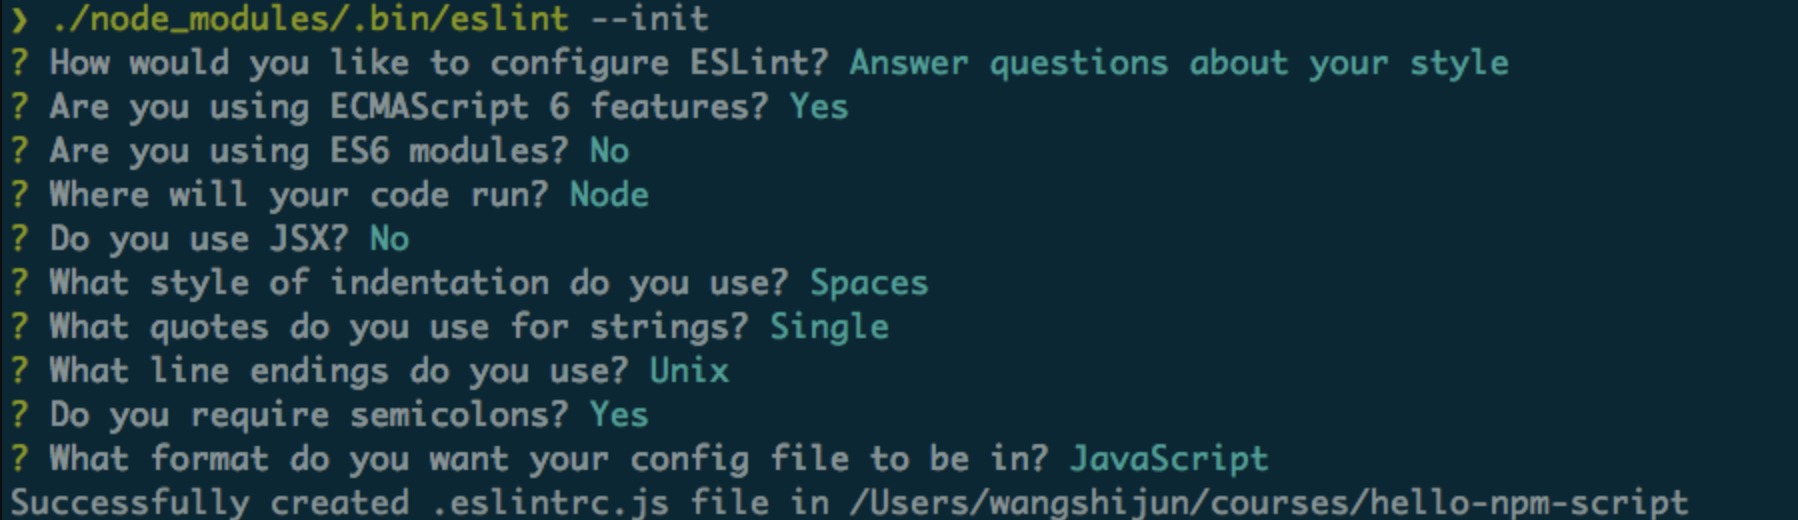Click the shell prompt arrow symbol
Image resolution: width=1798 pixels, height=520 pixels.
[19, 18]
